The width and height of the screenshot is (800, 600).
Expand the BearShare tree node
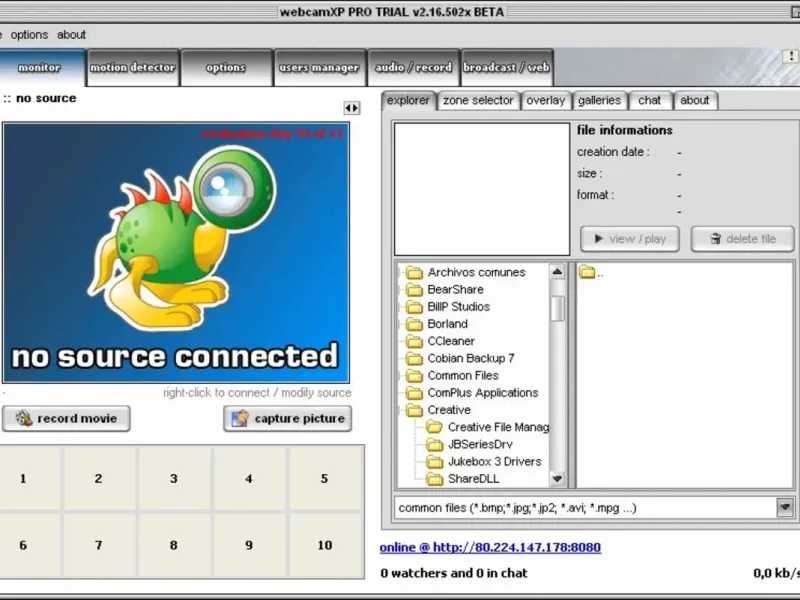pos(399,290)
